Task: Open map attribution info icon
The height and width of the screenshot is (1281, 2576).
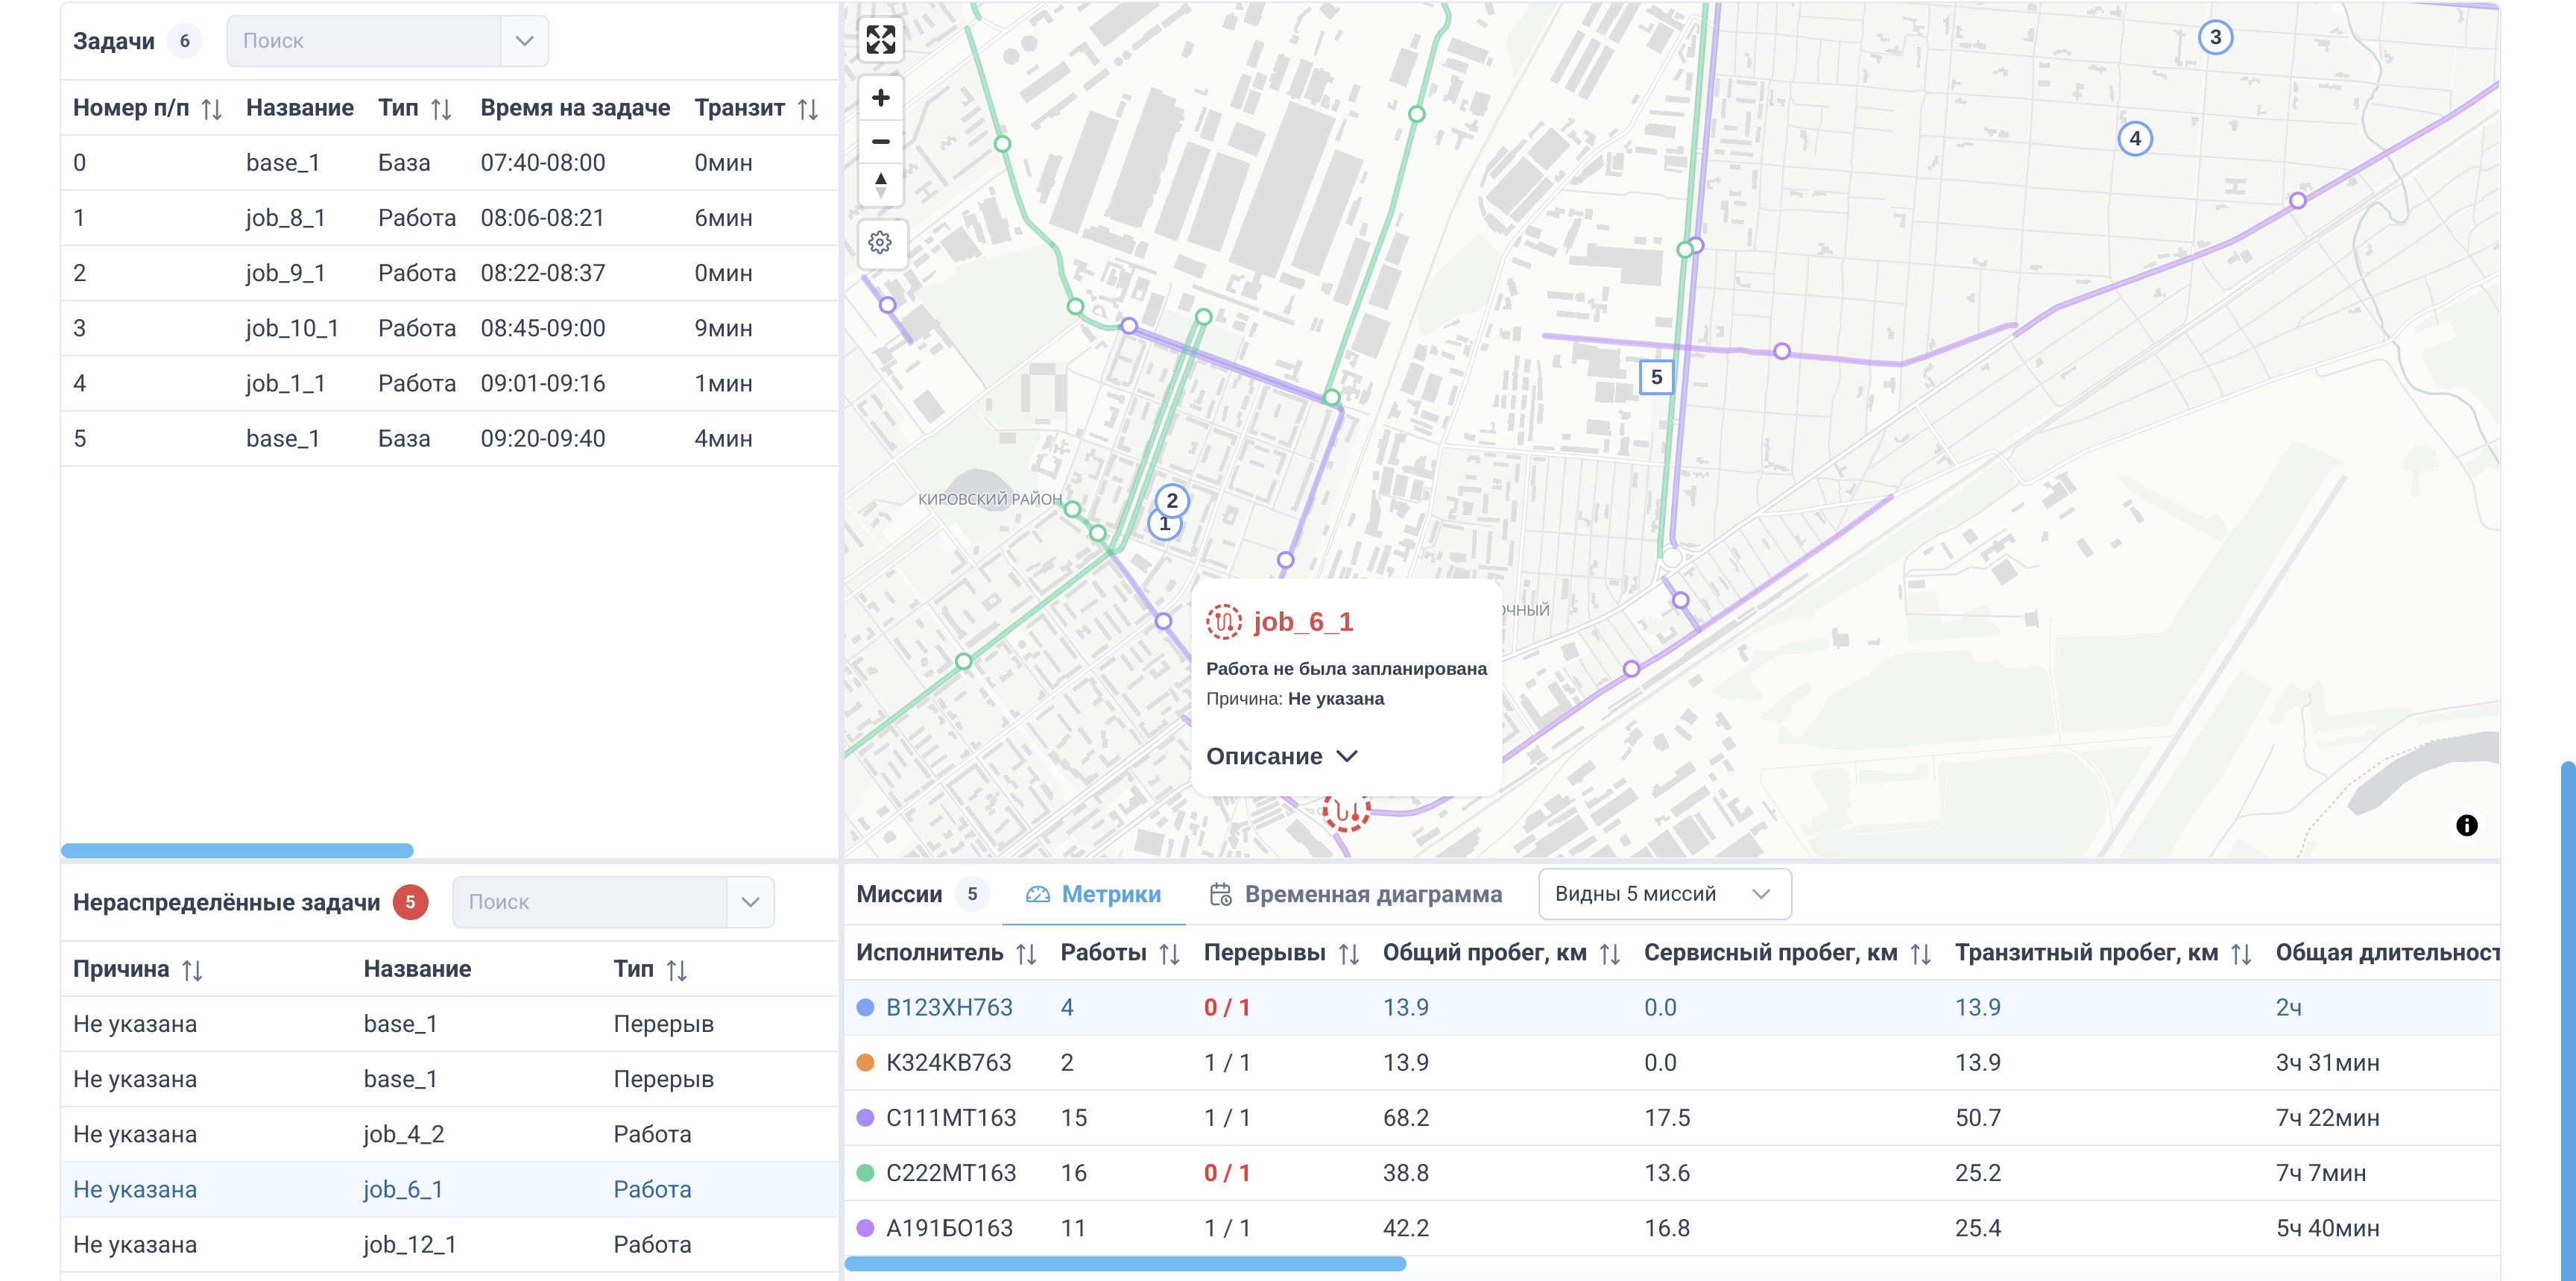Action: tap(2466, 825)
